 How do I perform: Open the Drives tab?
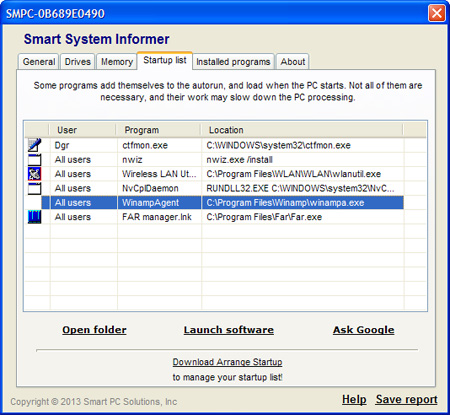coord(78,62)
